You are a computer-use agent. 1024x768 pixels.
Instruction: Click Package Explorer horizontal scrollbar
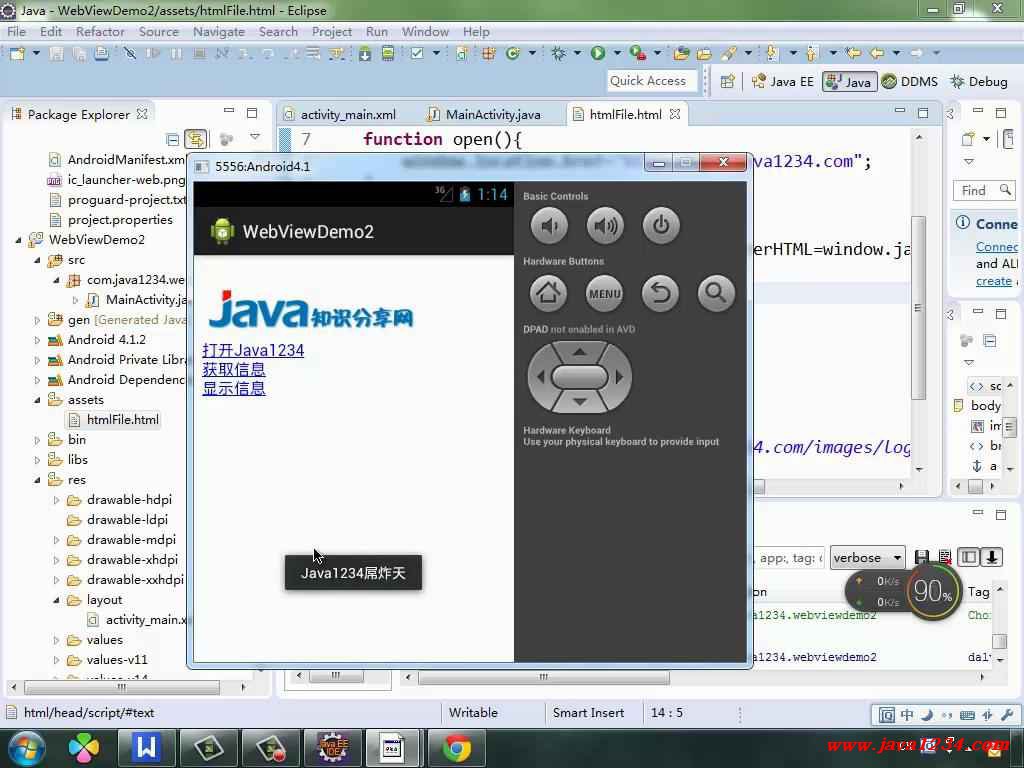point(121,687)
